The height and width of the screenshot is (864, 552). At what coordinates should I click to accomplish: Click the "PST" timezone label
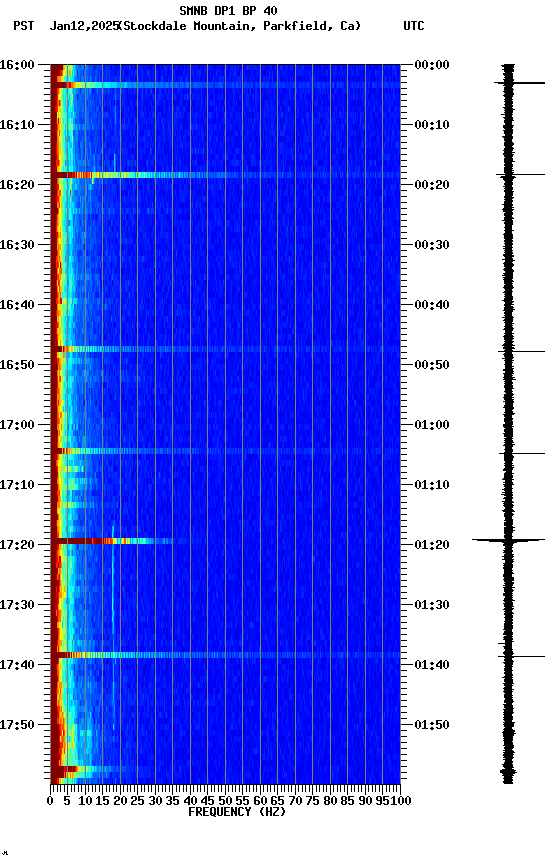tap(23, 26)
